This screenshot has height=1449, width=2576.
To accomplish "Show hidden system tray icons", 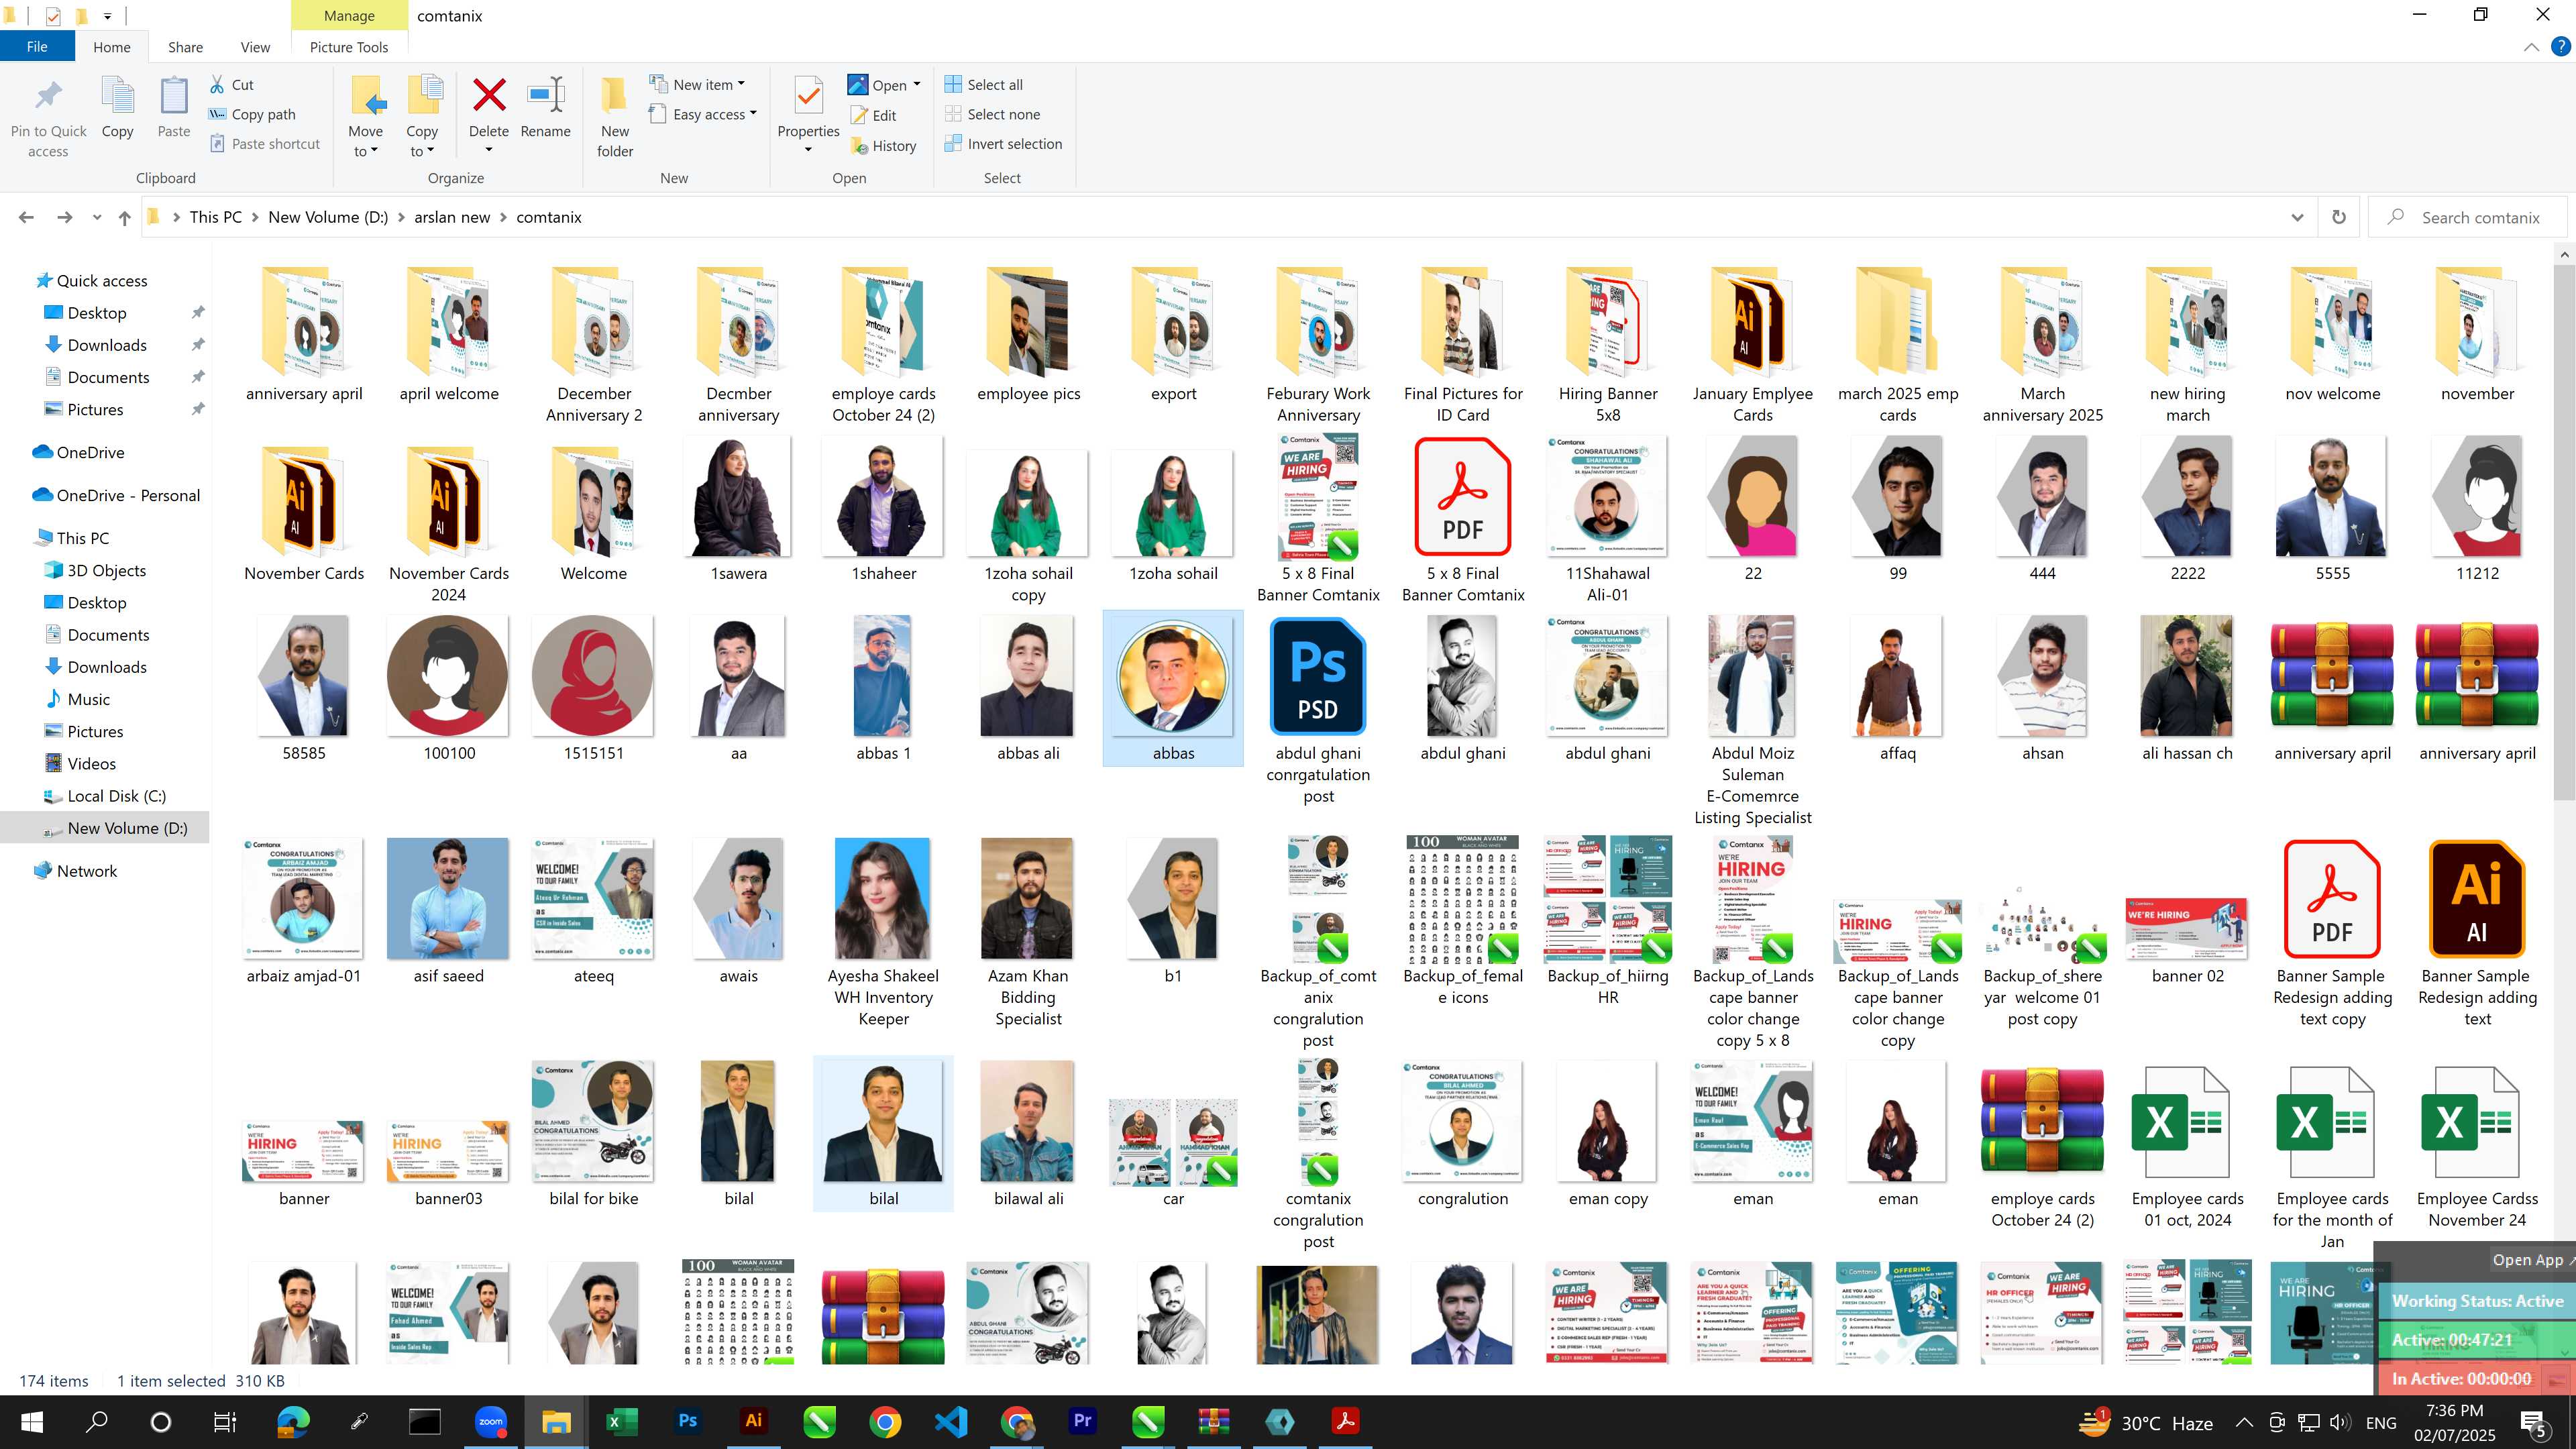I will tap(2243, 1422).
